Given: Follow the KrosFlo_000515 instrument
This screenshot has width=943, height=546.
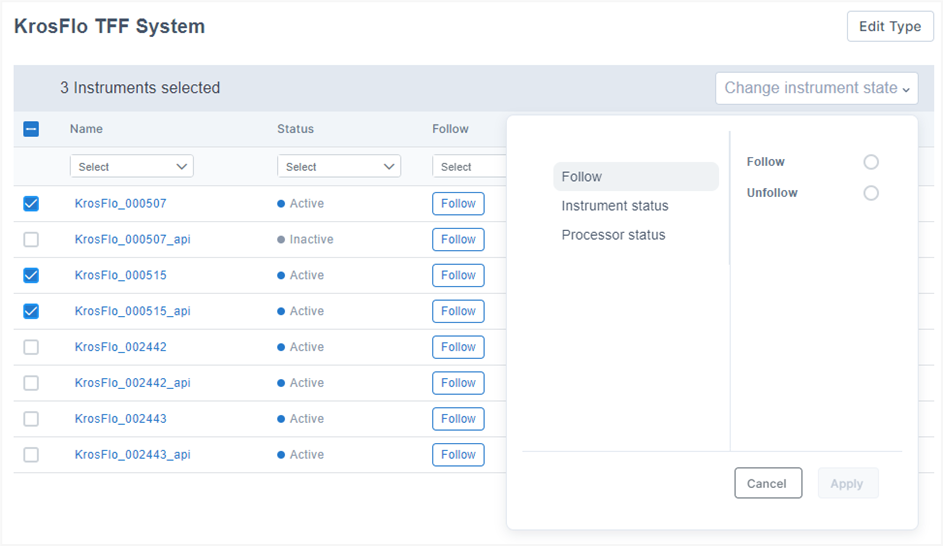Looking at the screenshot, I should pos(458,275).
